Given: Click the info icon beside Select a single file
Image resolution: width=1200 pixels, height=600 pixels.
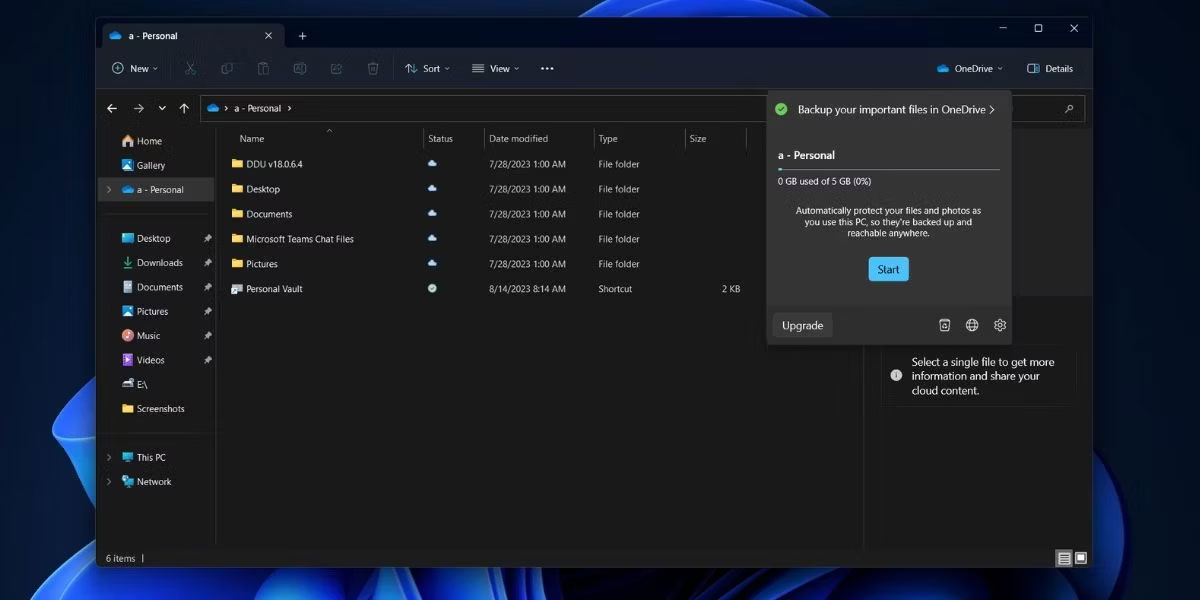Looking at the screenshot, I should click(x=896, y=376).
